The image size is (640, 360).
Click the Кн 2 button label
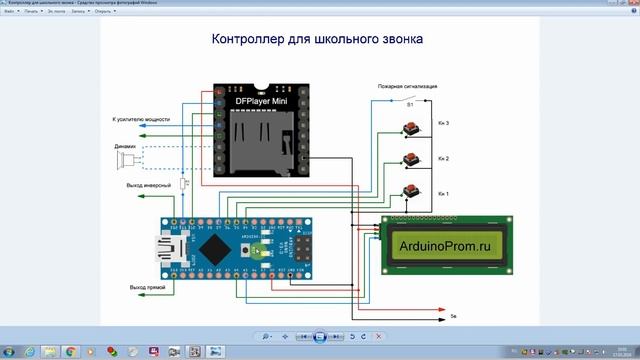pyautogui.click(x=444, y=158)
